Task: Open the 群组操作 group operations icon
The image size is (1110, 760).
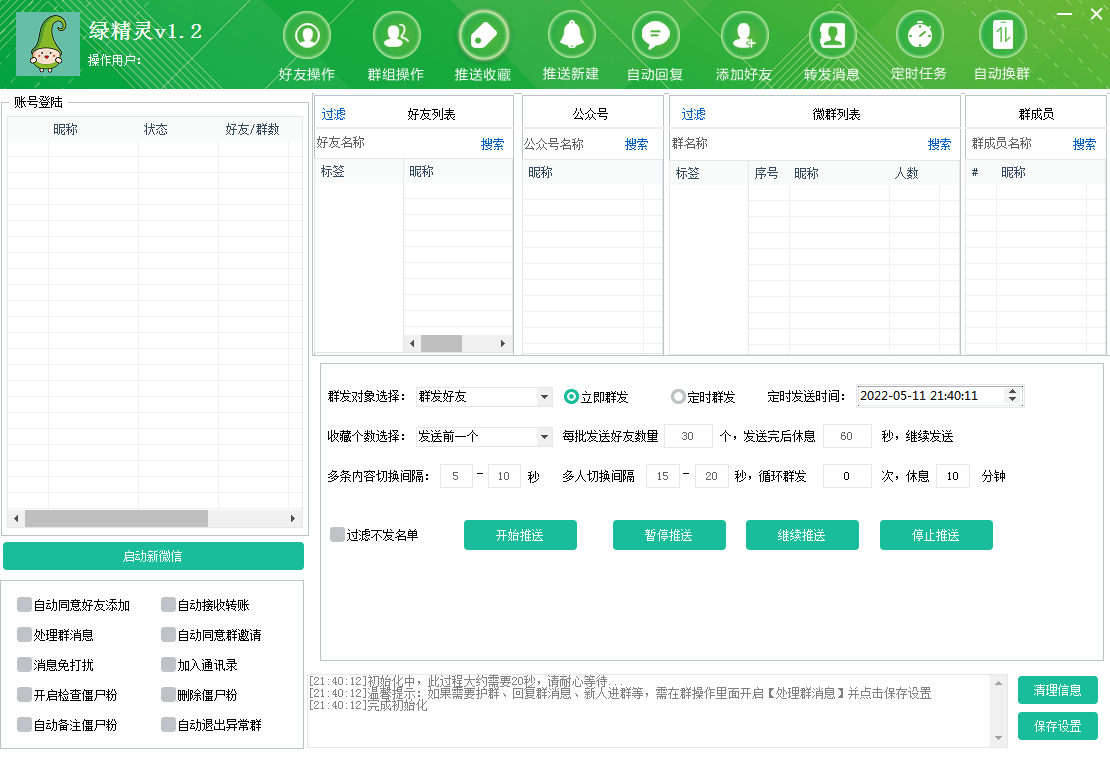Action: pyautogui.click(x=396, y=35)
